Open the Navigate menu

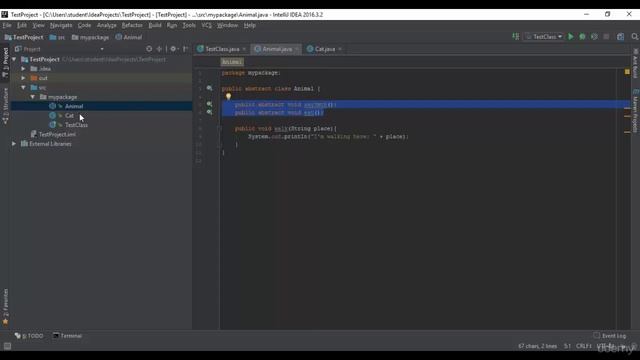pos(61,25)
